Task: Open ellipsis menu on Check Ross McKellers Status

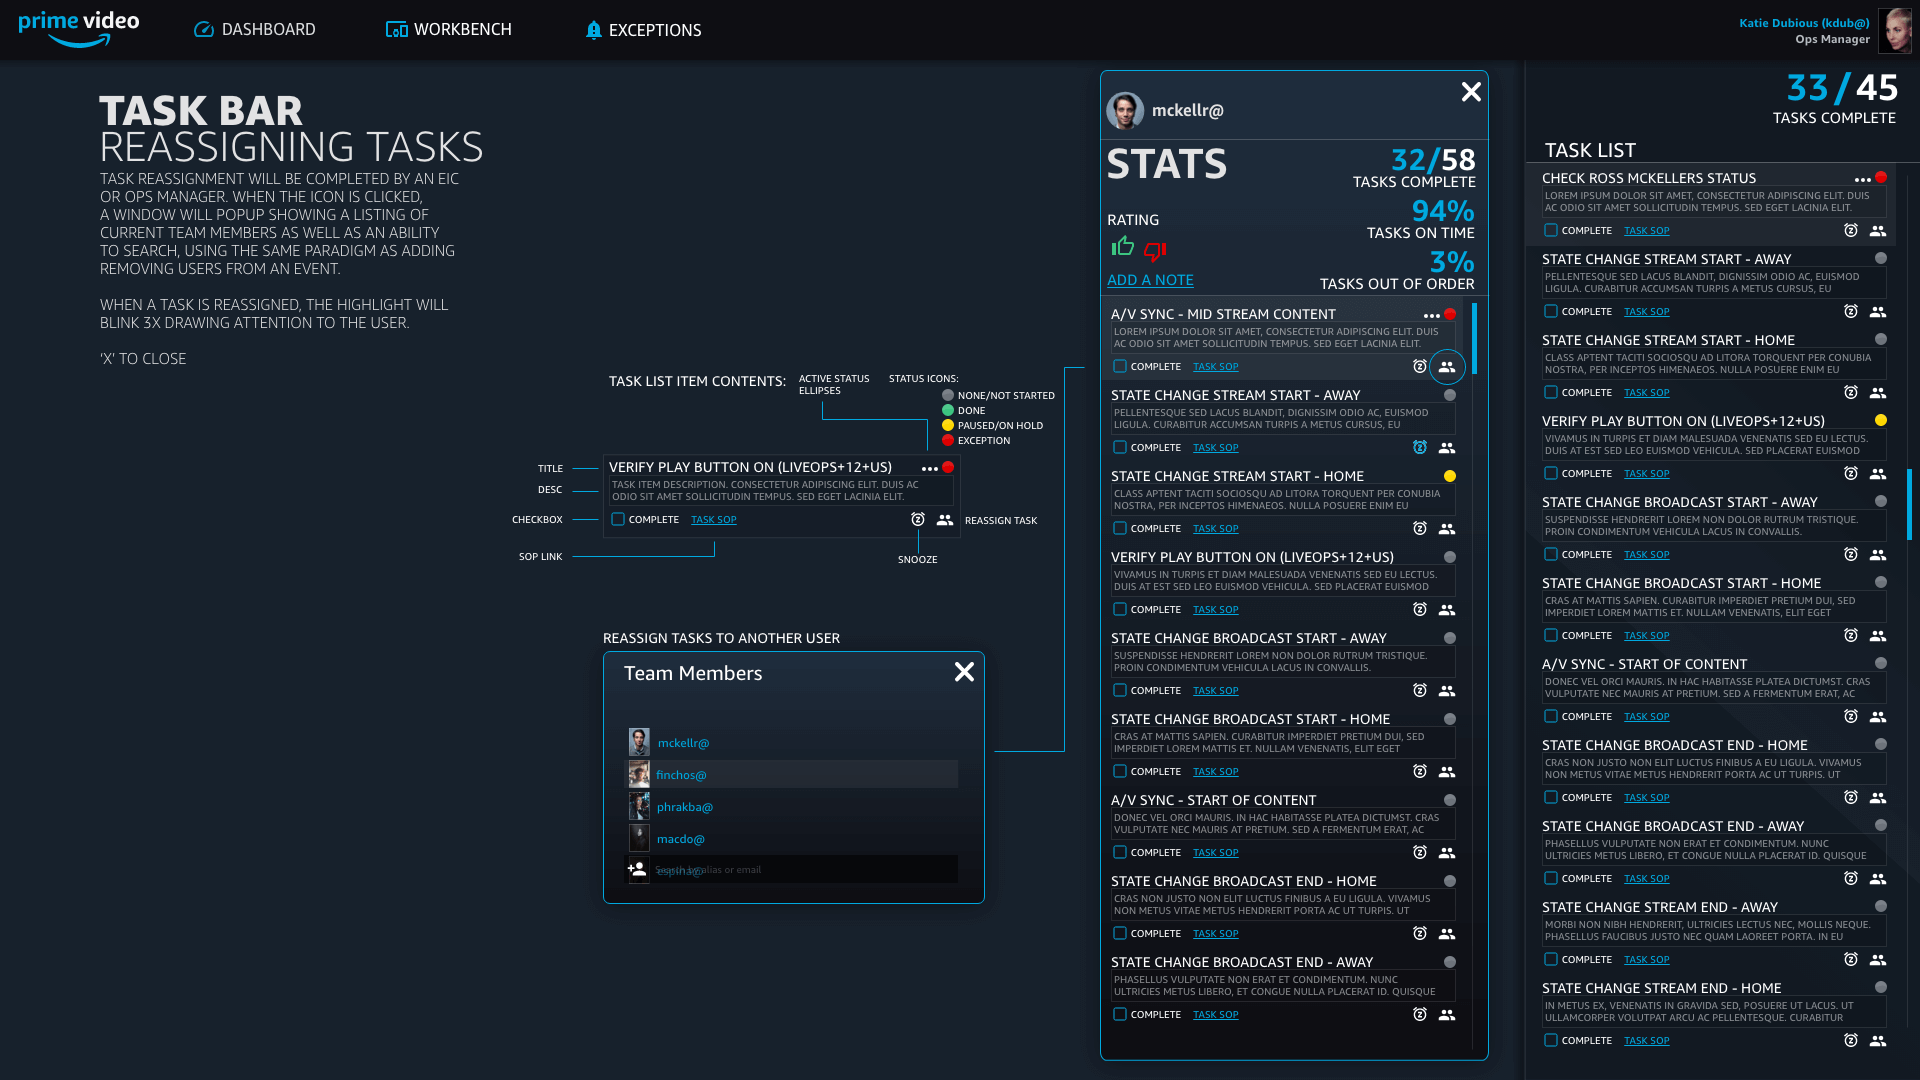Action: pyautogui.click(x=1862, y=180)
